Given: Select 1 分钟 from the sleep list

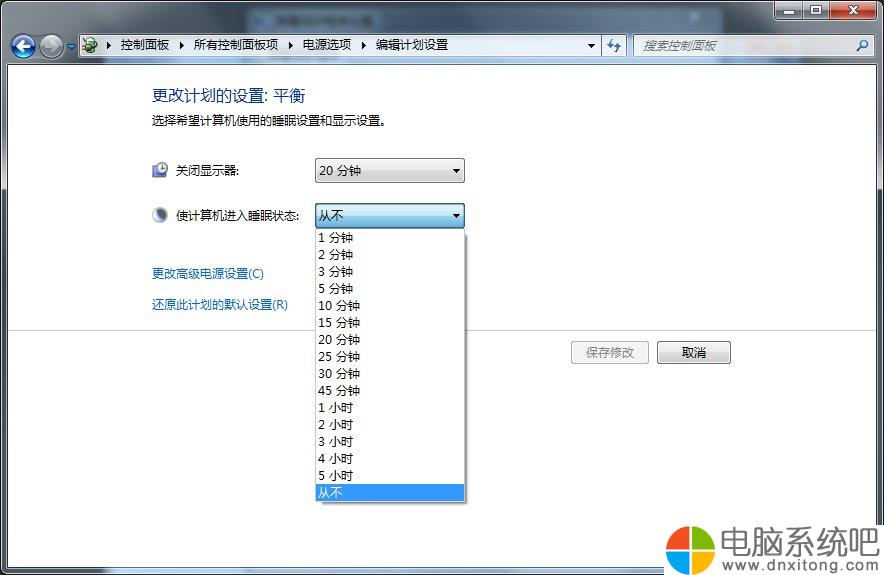Looking at the screenshot, I should pos(336,238).
